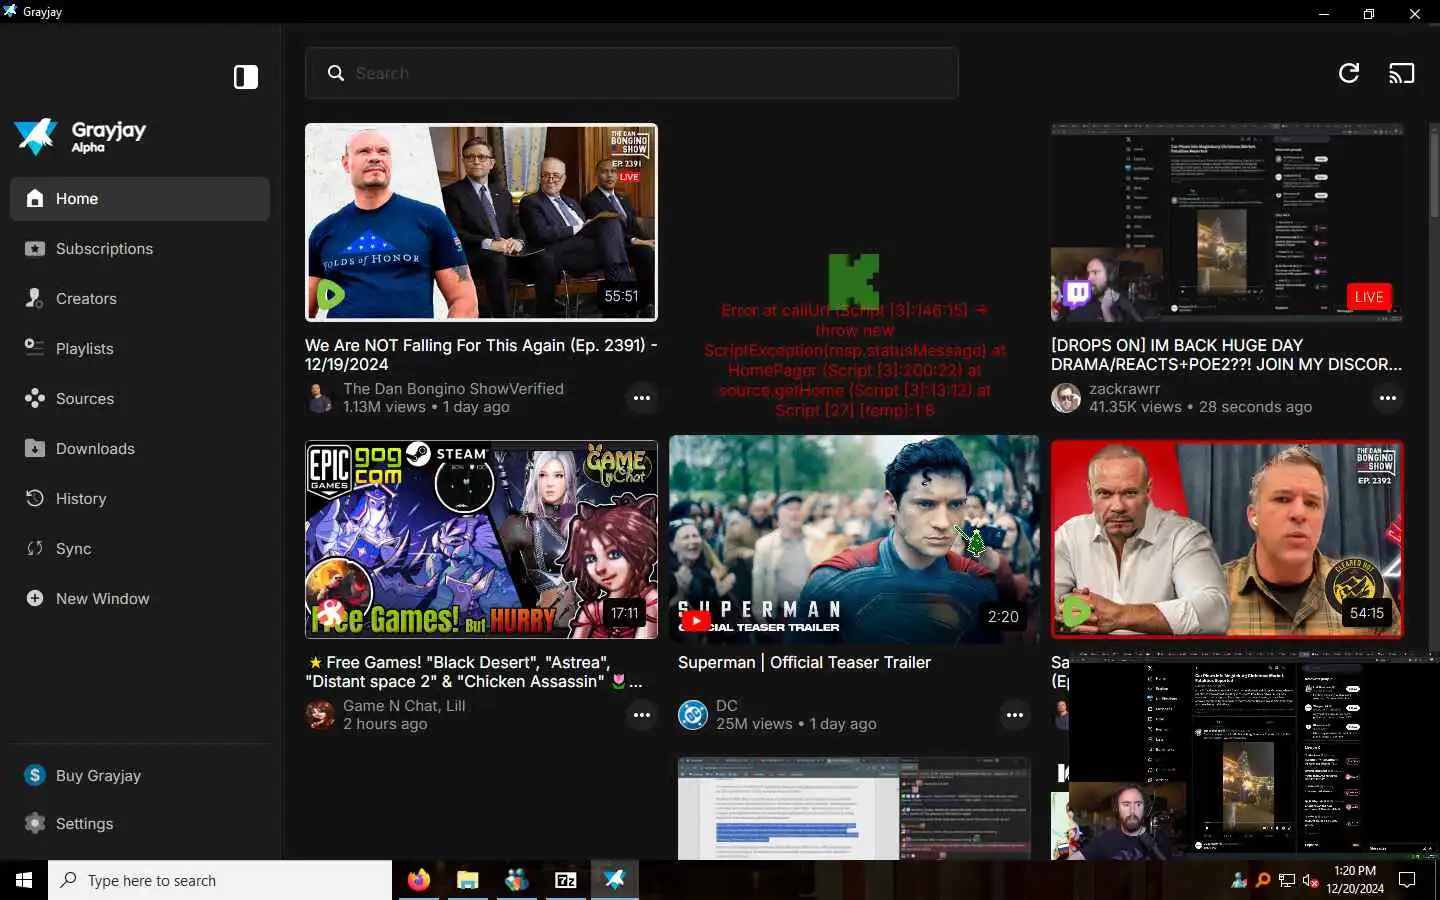1440x900 pixels.
Task: Click the picture-in-picture stream overlay
Action: [x=1254, y=757]
